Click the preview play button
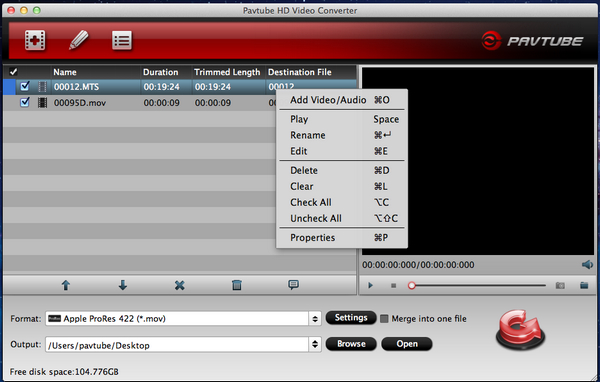 370,286
